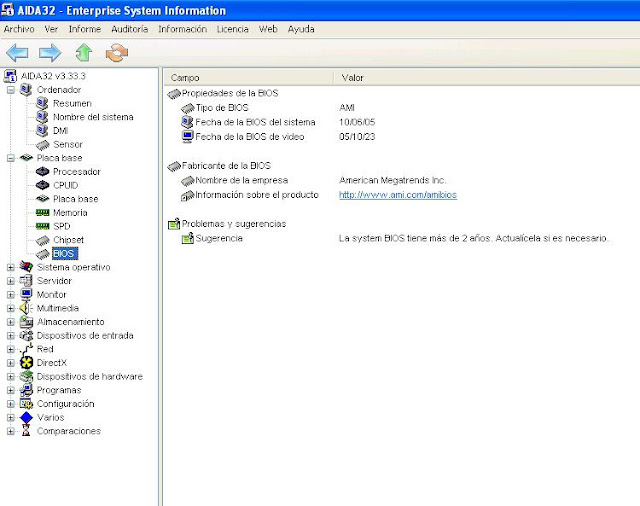Click the Dispositivos de hardware icon

pos(26,376)
